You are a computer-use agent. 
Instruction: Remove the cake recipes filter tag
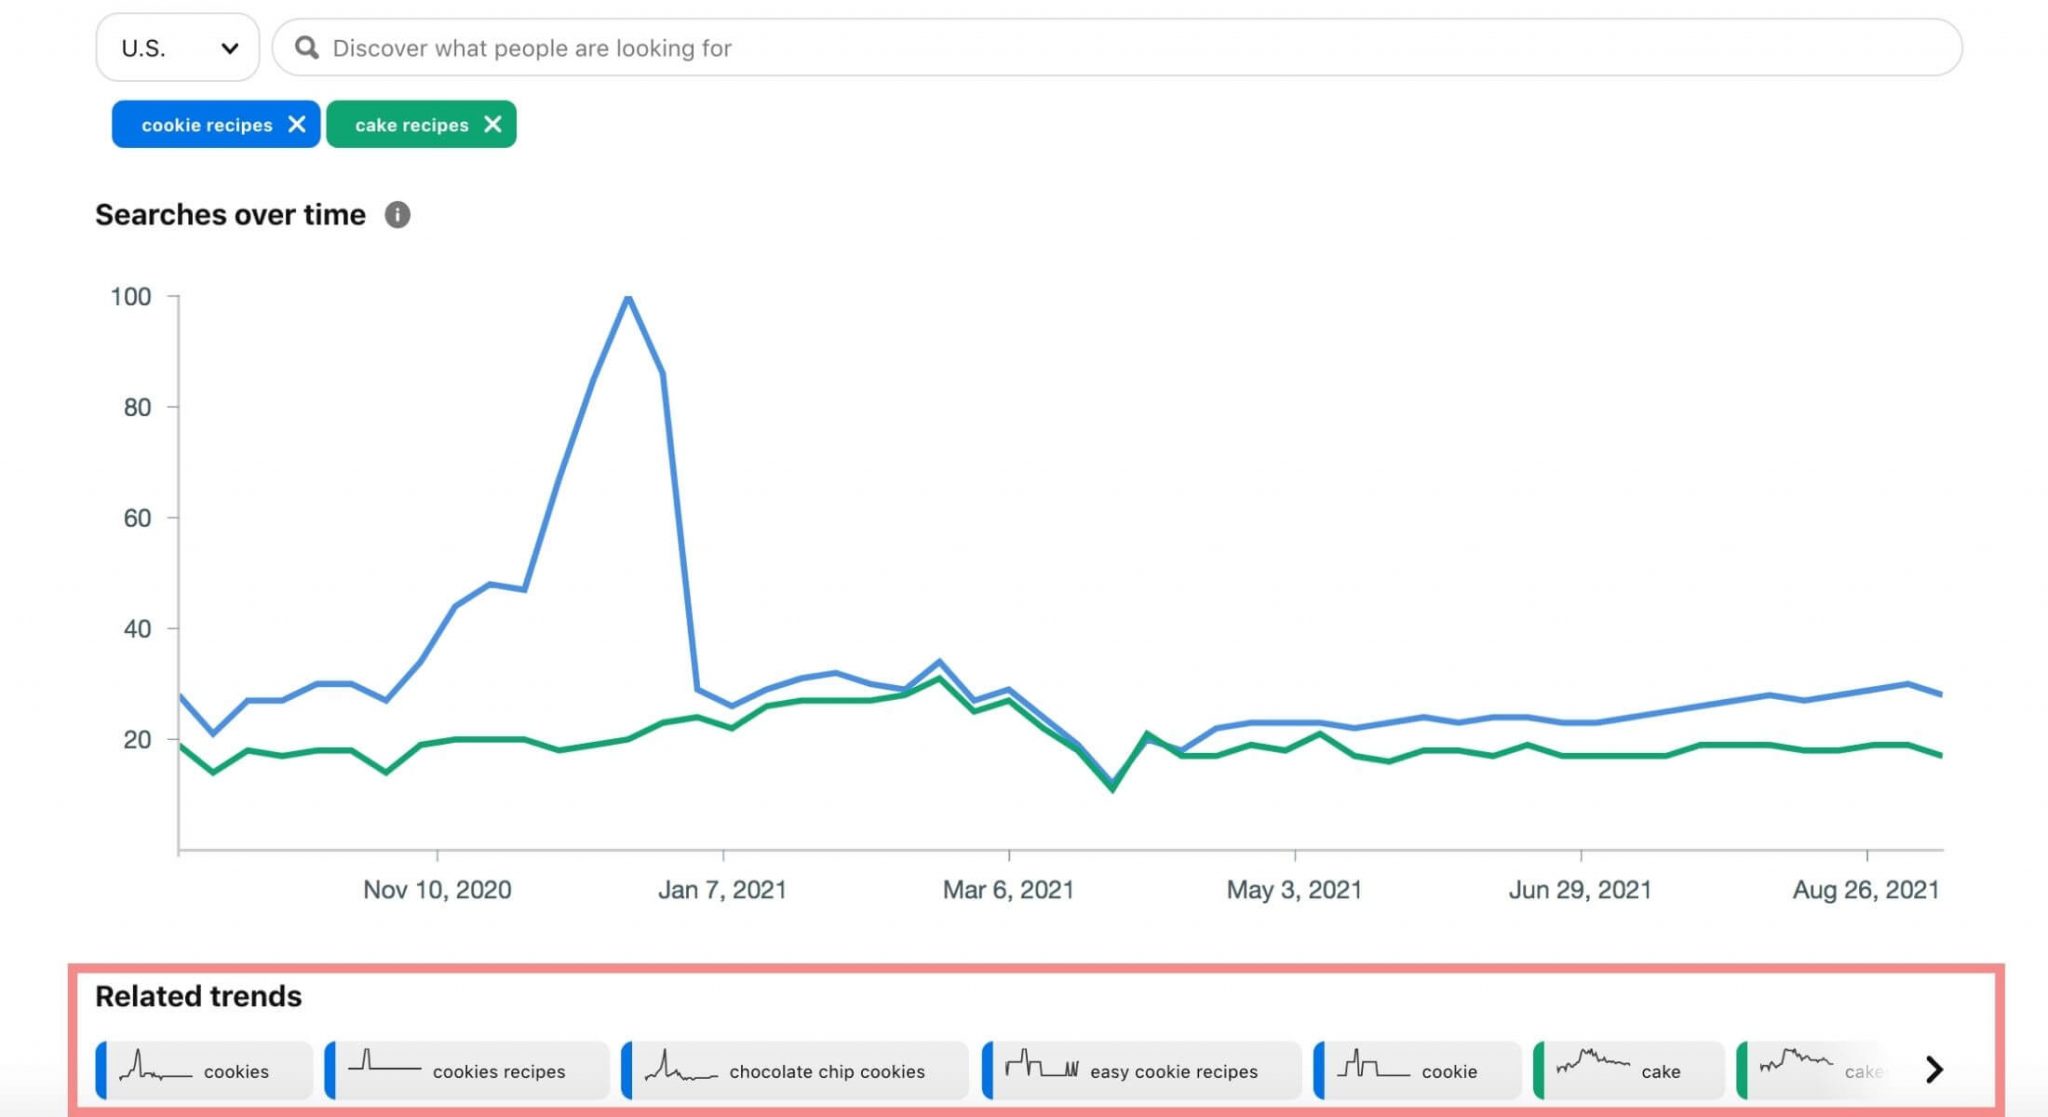[x=491, y=124]
